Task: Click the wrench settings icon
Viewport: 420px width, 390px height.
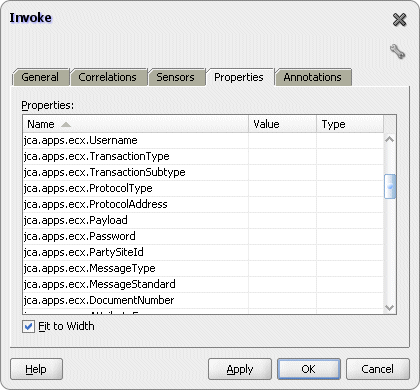Action: [397, 52]
